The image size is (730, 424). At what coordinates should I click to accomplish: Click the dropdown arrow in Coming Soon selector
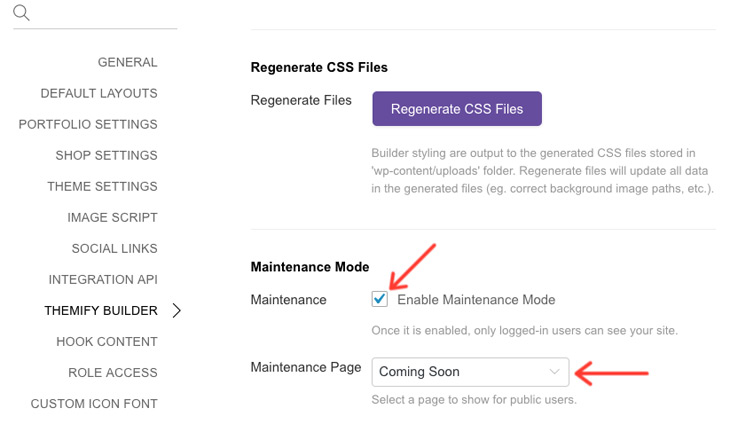(554, 371)
